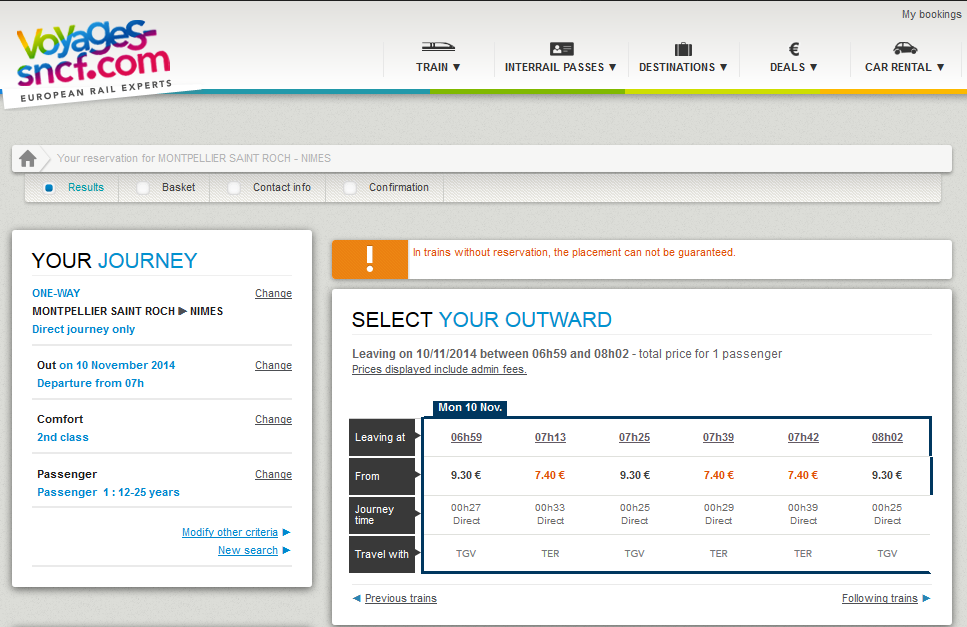Click the 00h39 Direct journey time
This screenshot has height=627, width=967.
point(803,514)
